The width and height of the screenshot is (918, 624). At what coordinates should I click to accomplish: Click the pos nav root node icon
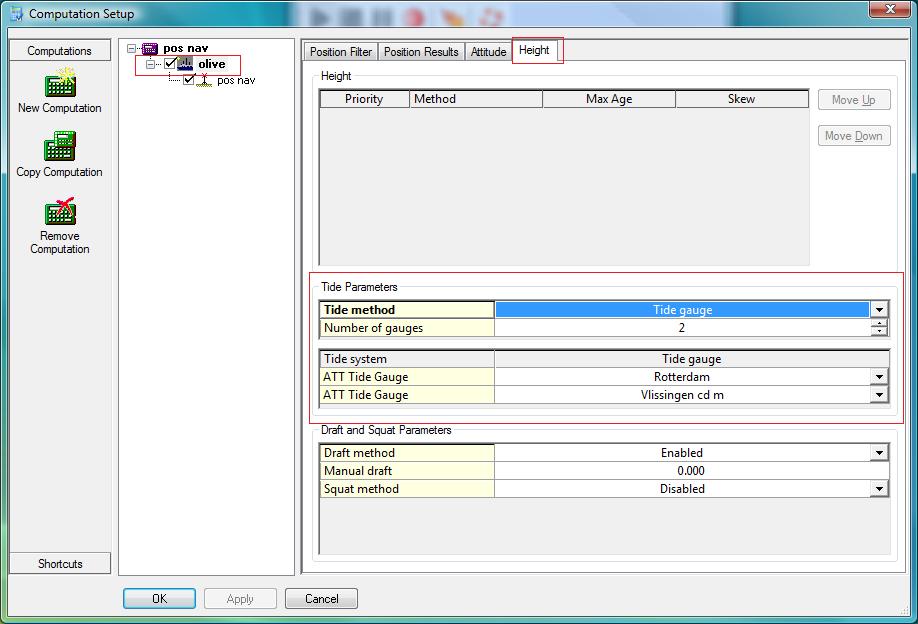coord(150,48)
